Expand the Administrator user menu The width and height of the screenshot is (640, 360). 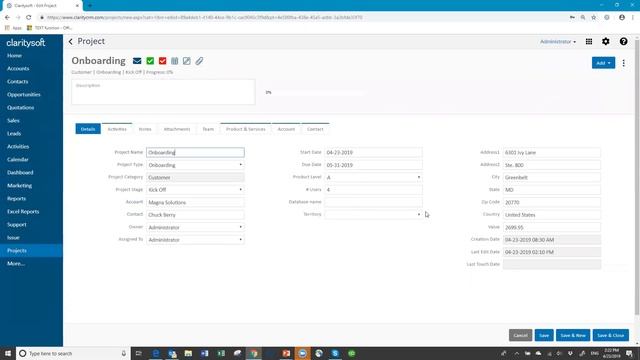click(x=558, y=42)
